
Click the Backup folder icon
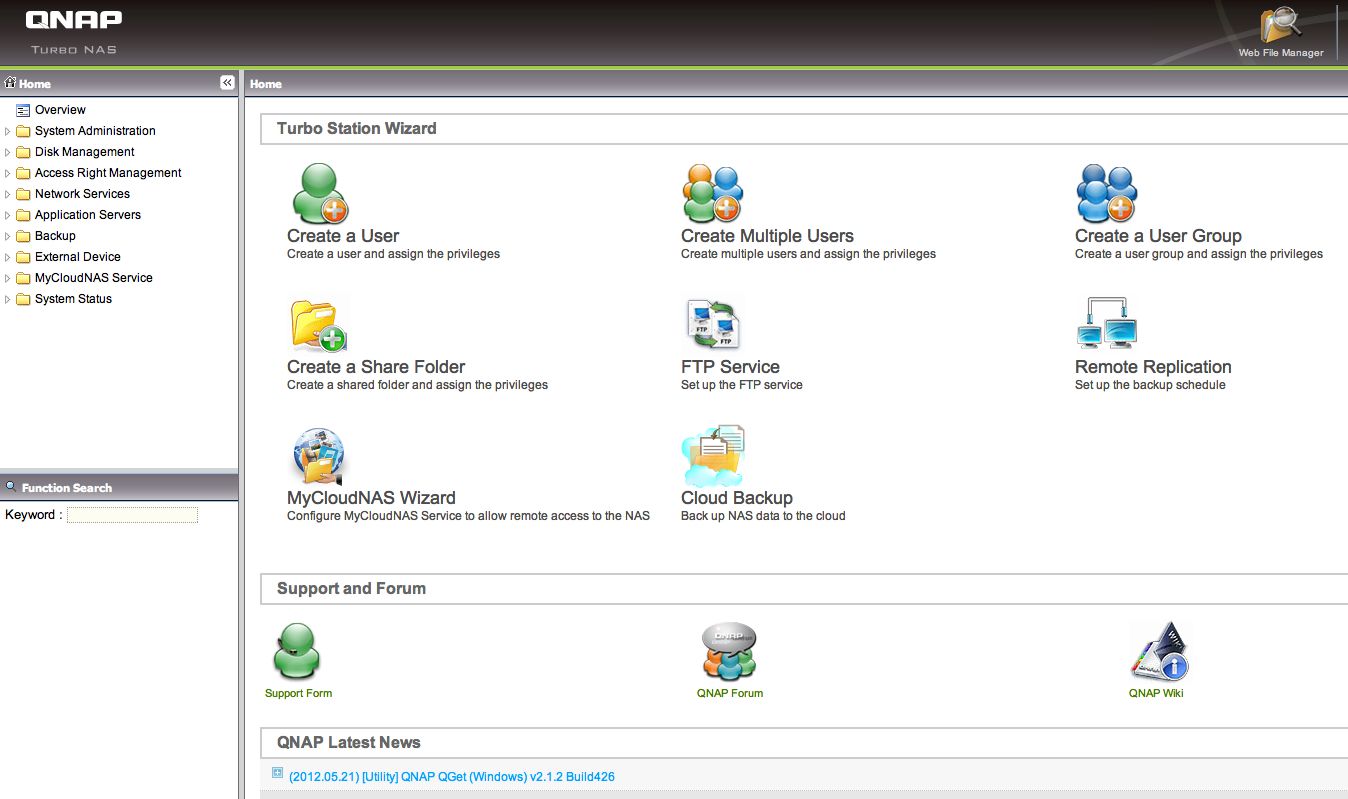tap(23, 236)
